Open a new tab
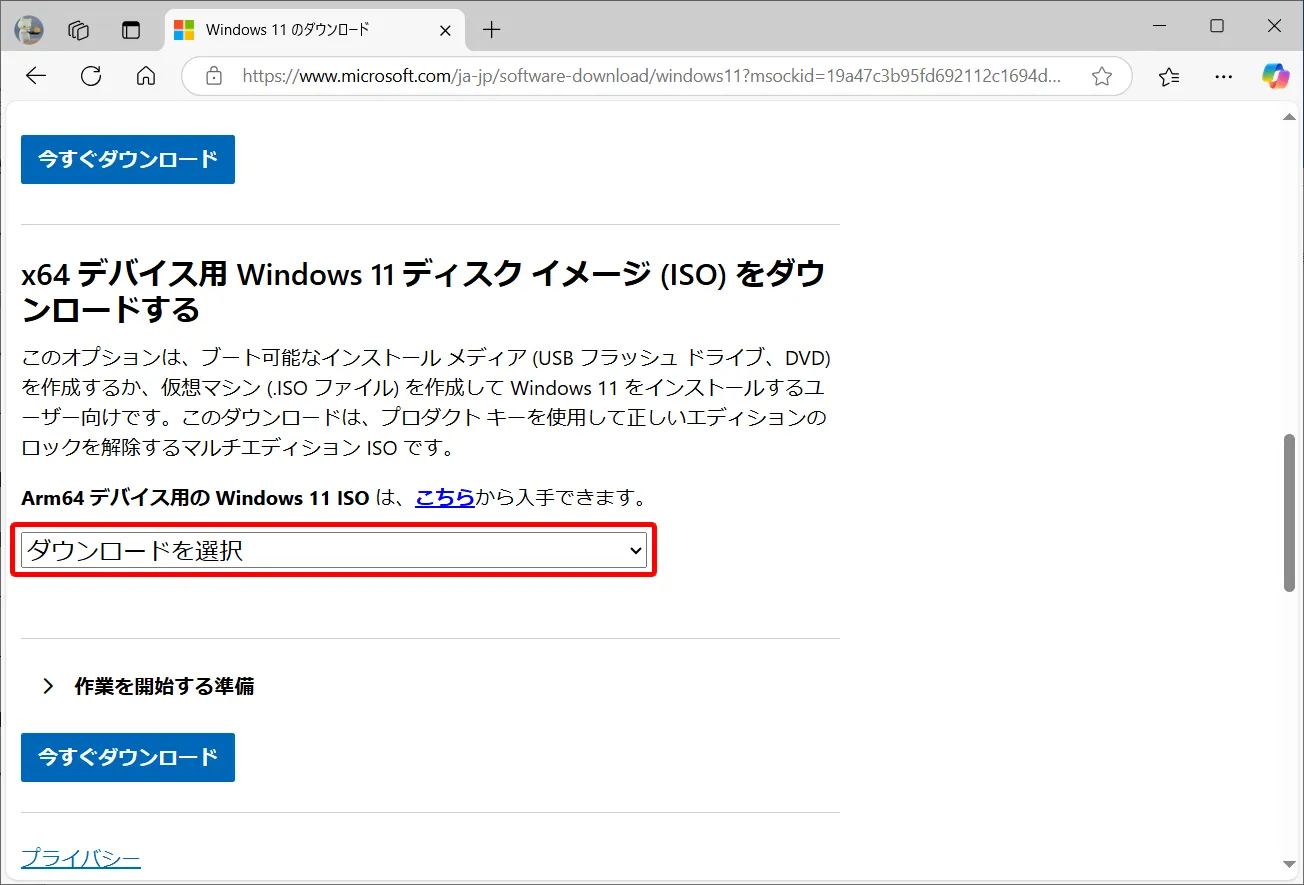 click(x=491, y=30)
